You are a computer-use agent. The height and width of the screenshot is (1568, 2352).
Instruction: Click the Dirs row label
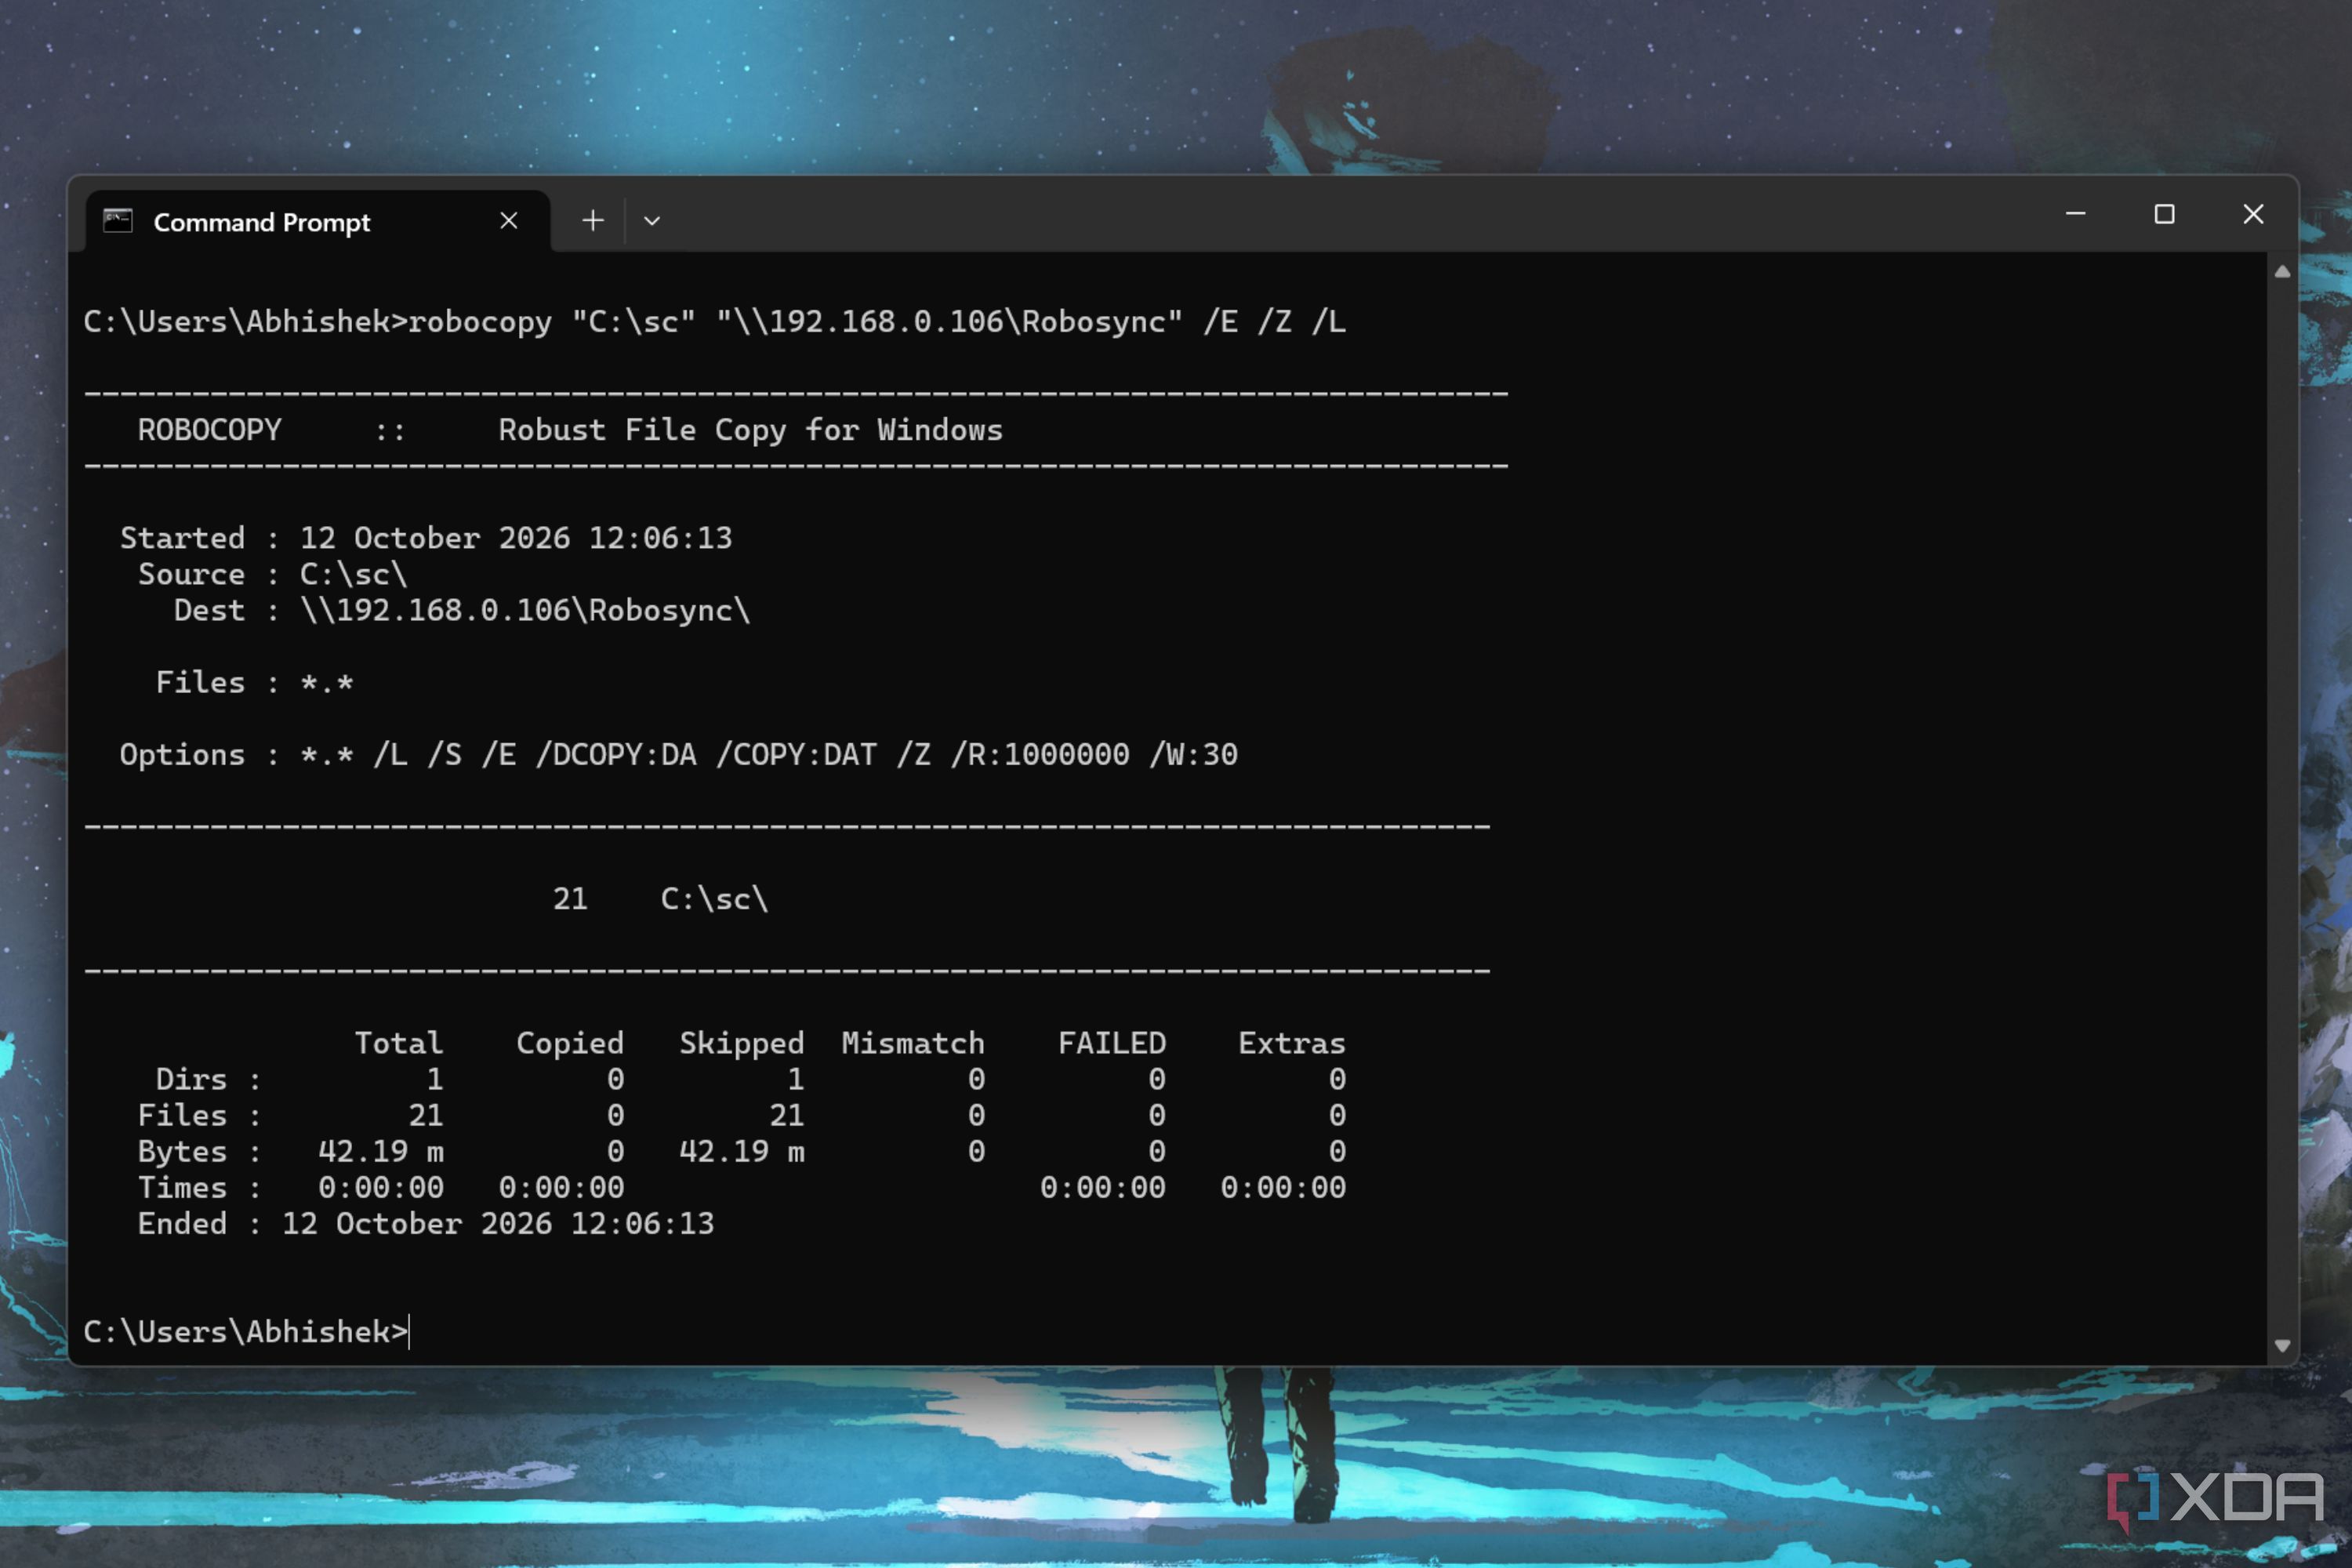[191, 1079]
